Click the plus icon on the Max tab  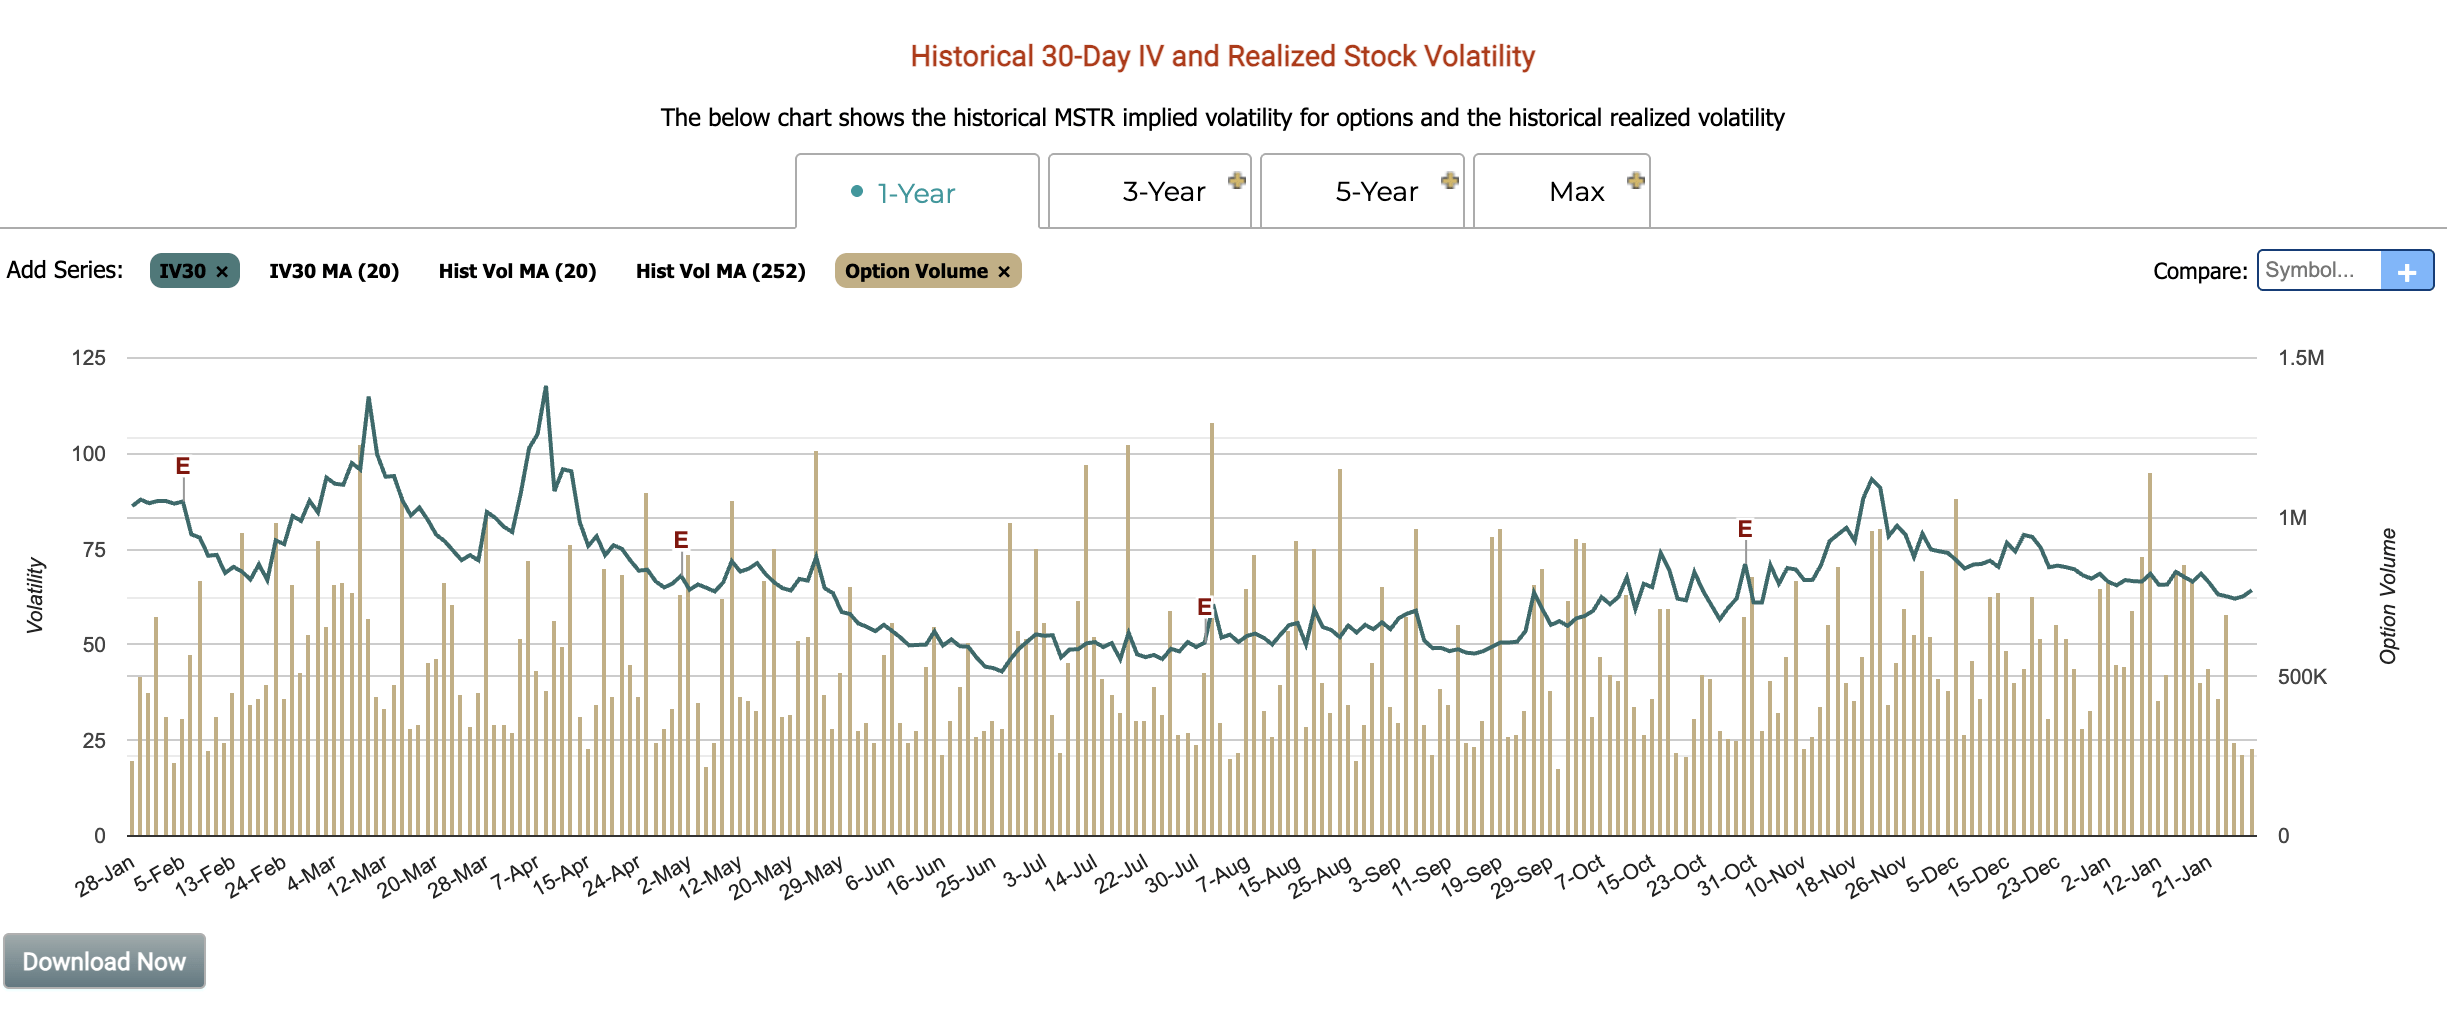point(1636,182)
